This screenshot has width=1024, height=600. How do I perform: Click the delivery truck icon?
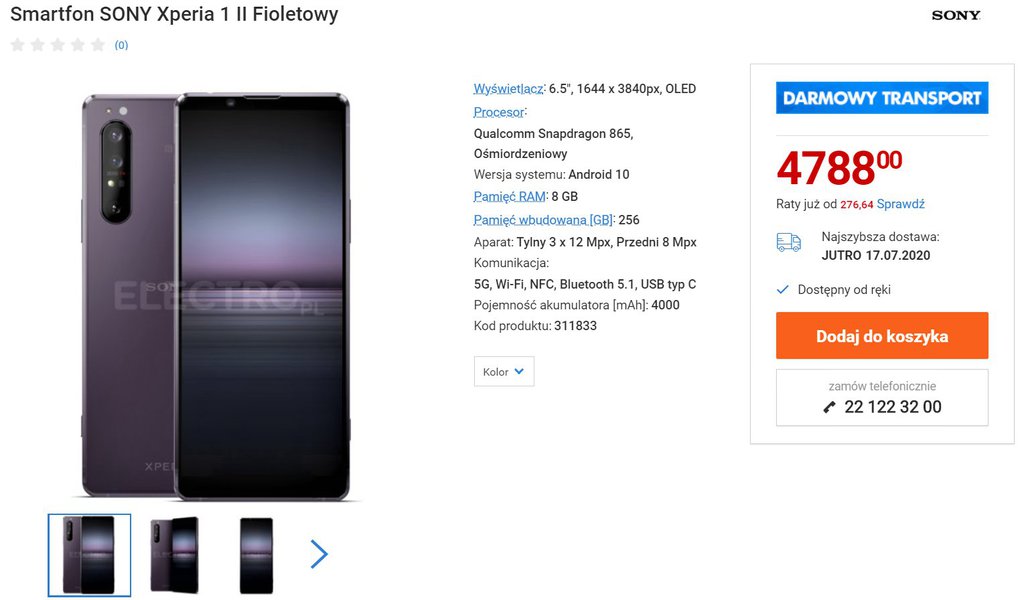coord(788,242)
